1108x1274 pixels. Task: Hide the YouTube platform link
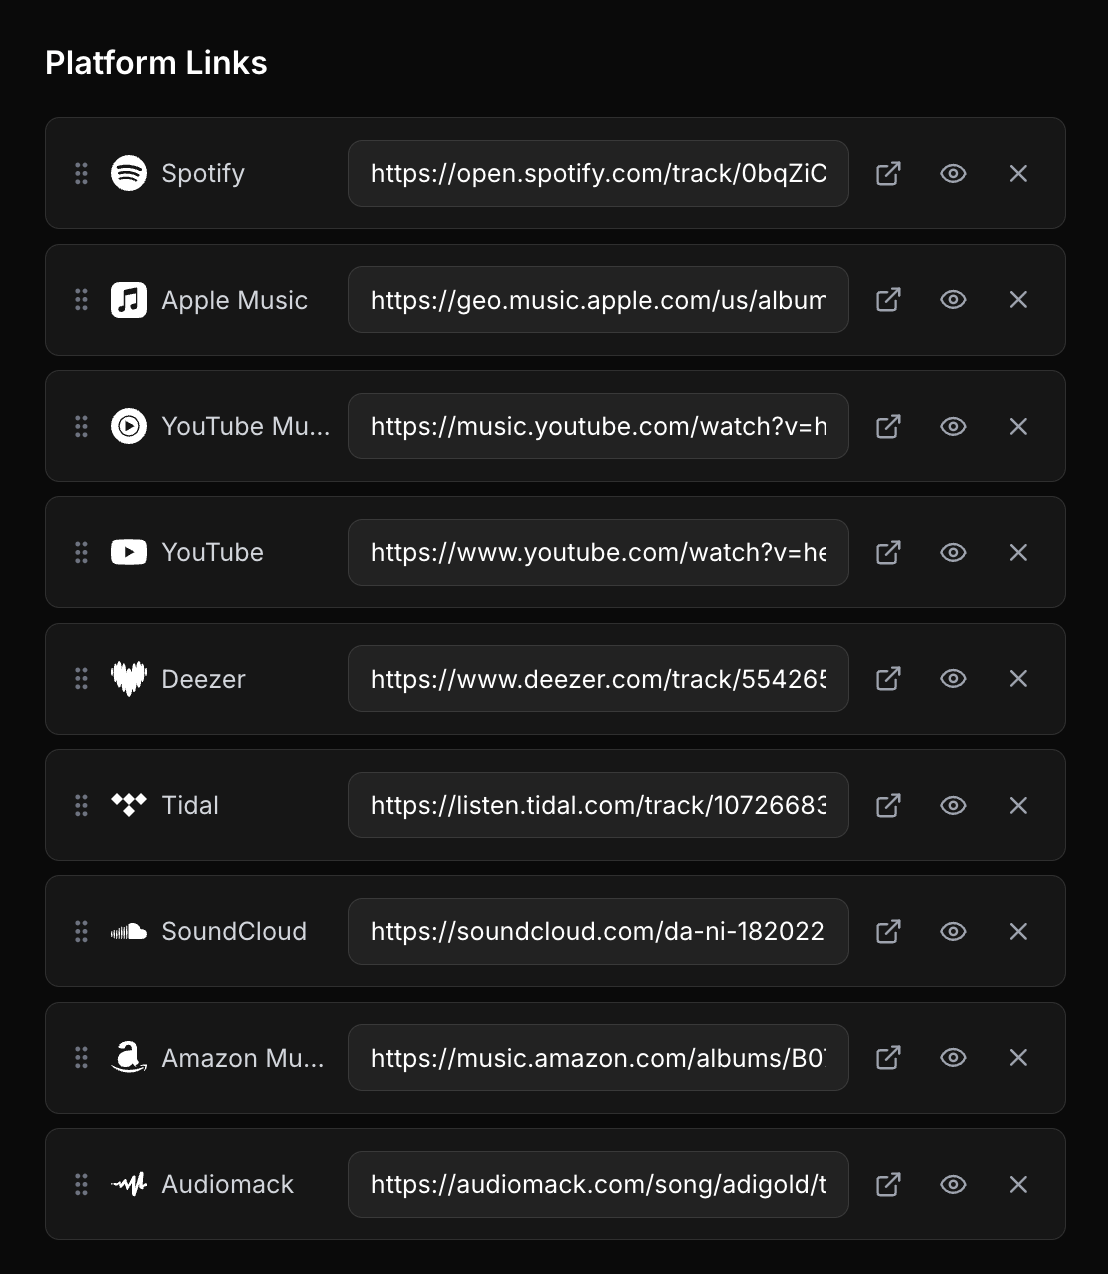click(x=953, y=552)
